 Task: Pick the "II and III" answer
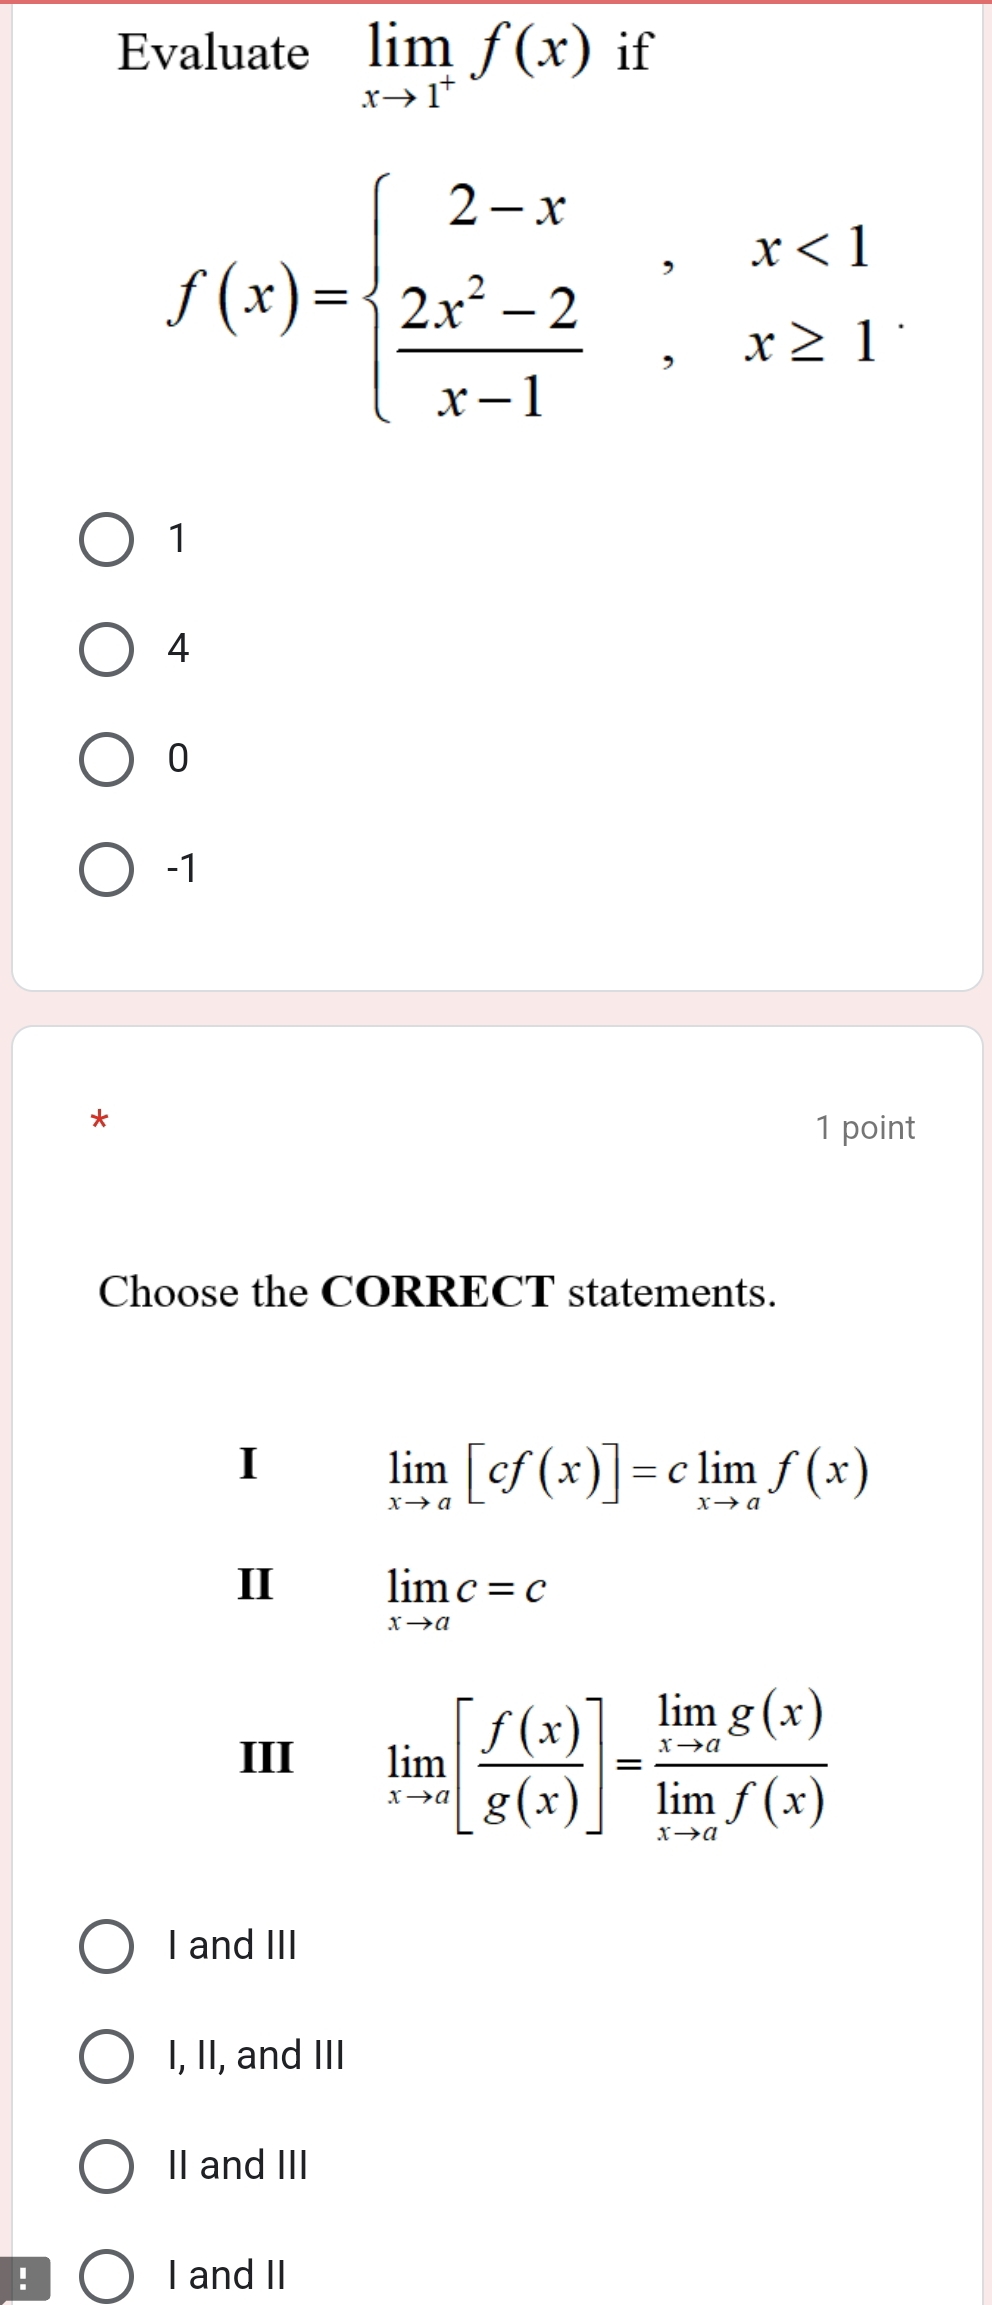pyautogui.click(x=106, y=2166)
